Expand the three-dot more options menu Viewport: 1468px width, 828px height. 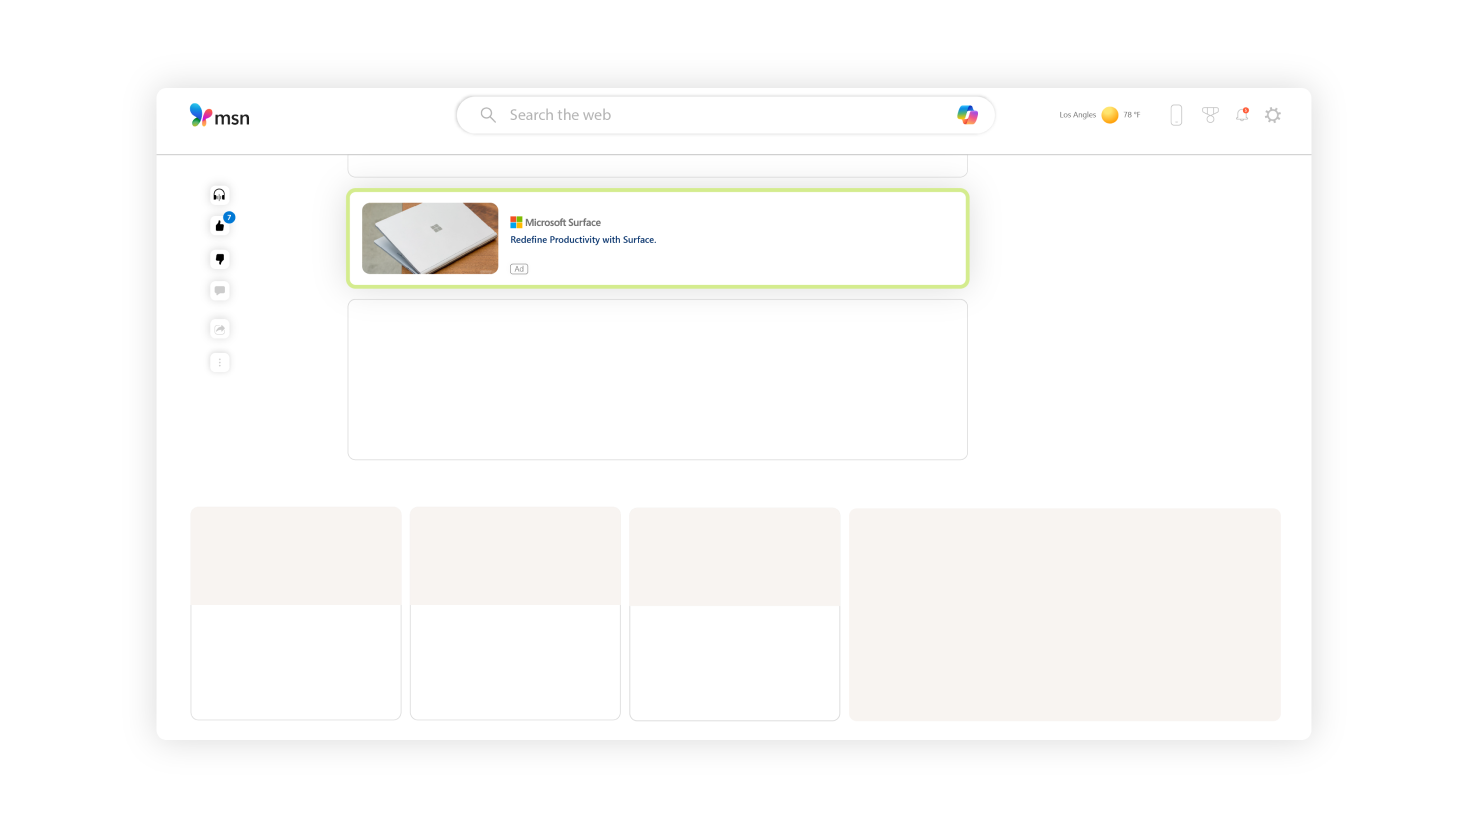(x=220, y=362)
